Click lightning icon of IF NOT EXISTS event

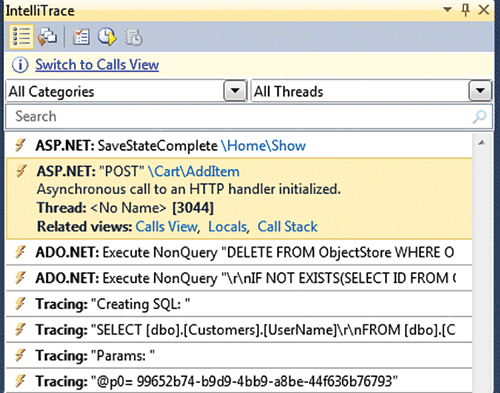point(21,278)
